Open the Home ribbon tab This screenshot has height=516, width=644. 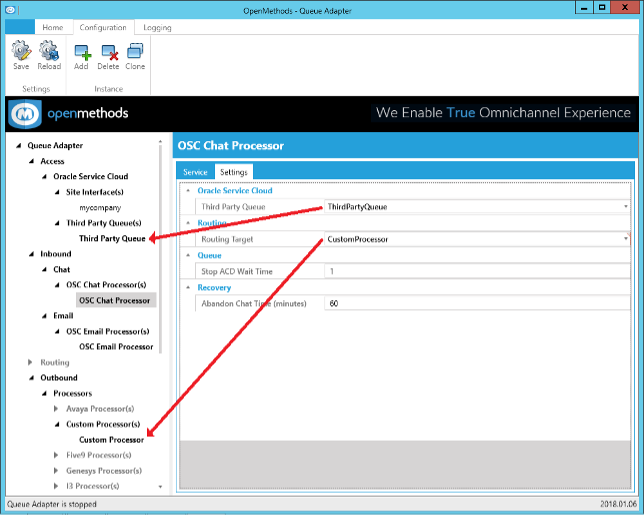[53, 28]
